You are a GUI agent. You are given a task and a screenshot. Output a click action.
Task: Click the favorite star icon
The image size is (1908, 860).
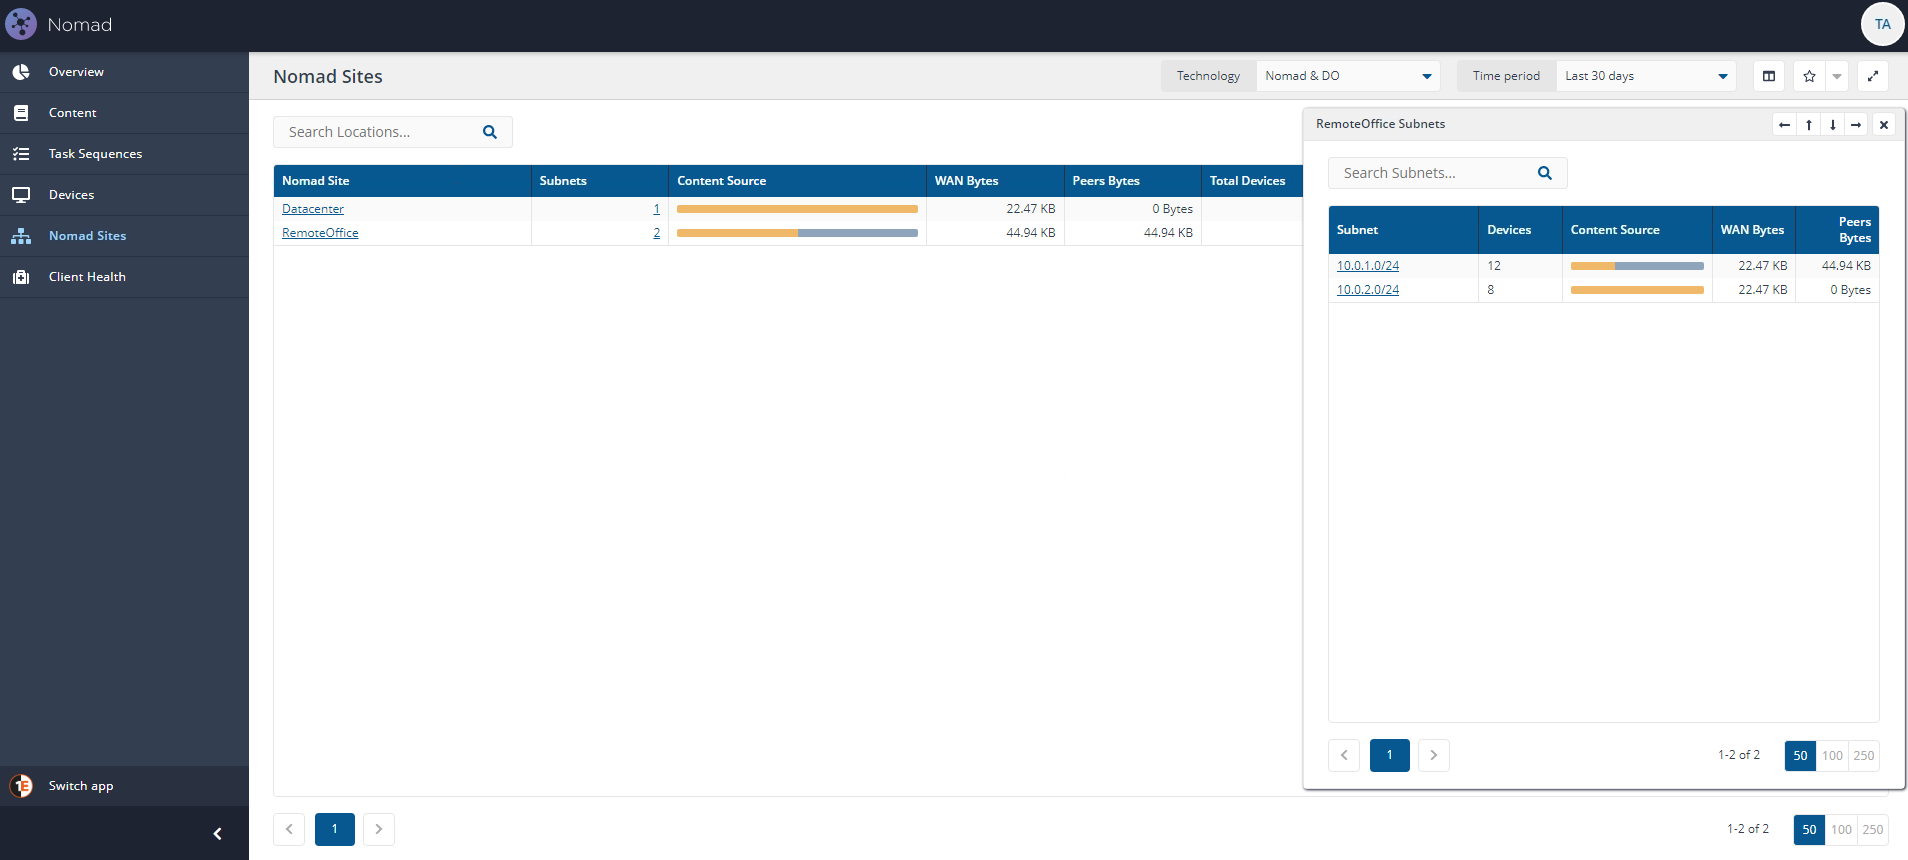(x=1809, y=76)
